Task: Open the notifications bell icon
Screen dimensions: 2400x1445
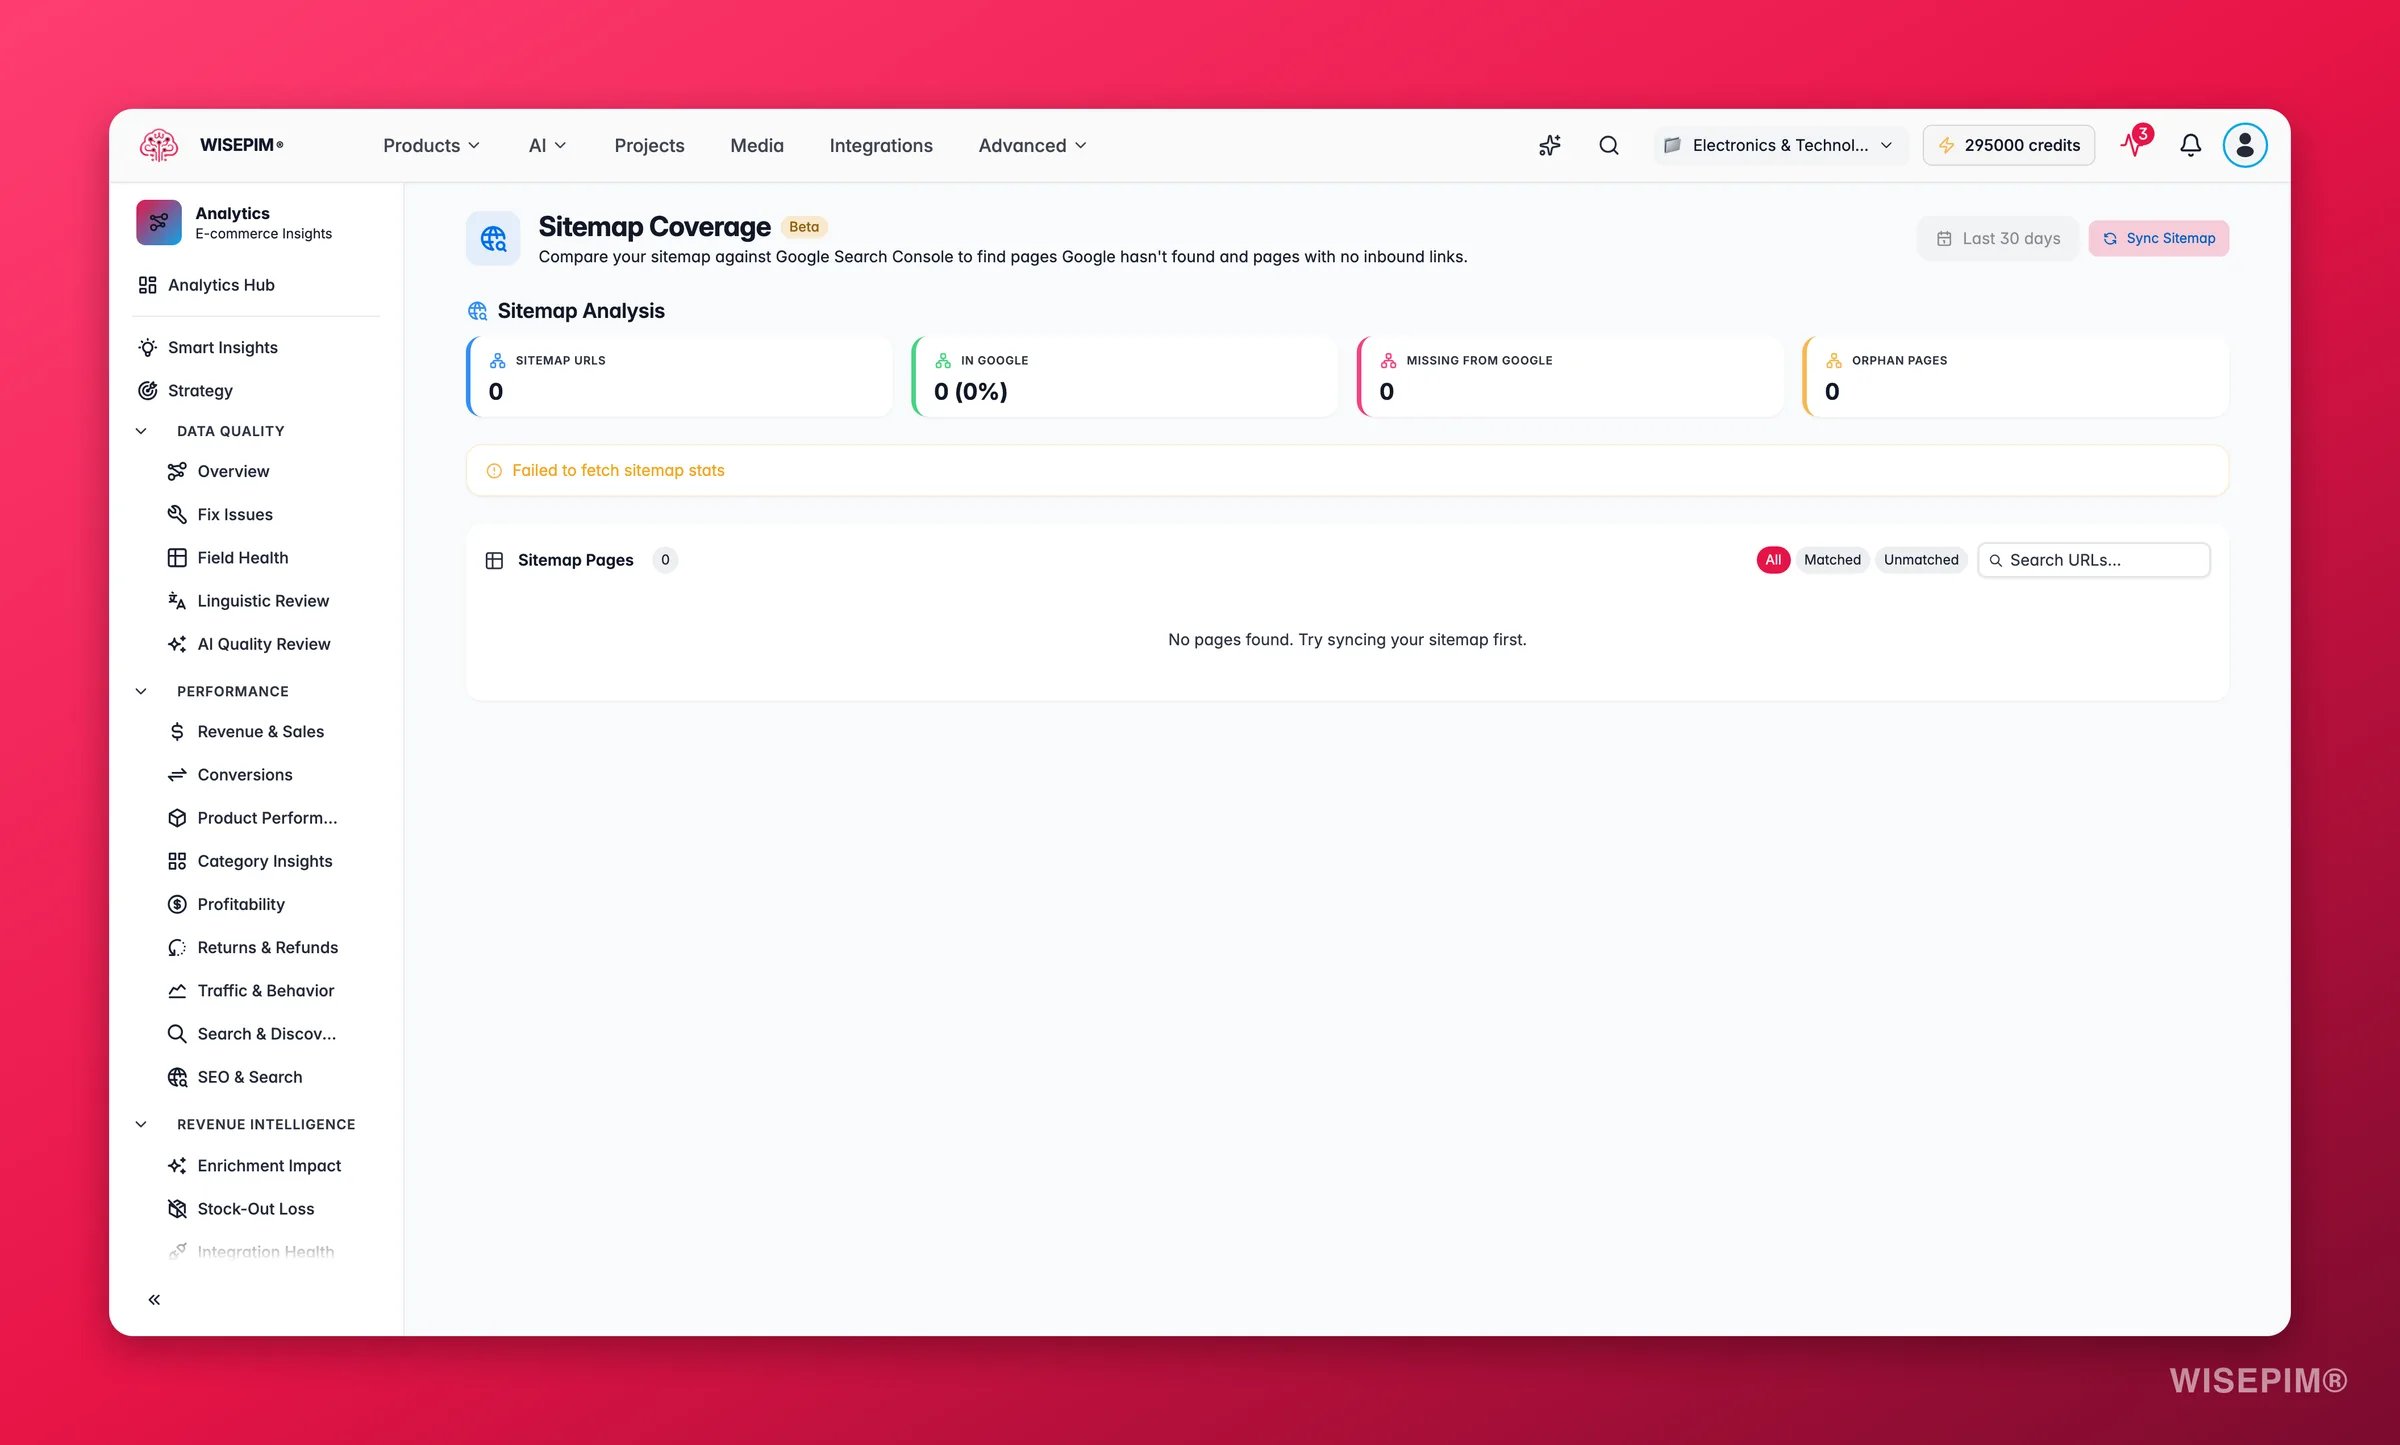Action: (2190, 145)
